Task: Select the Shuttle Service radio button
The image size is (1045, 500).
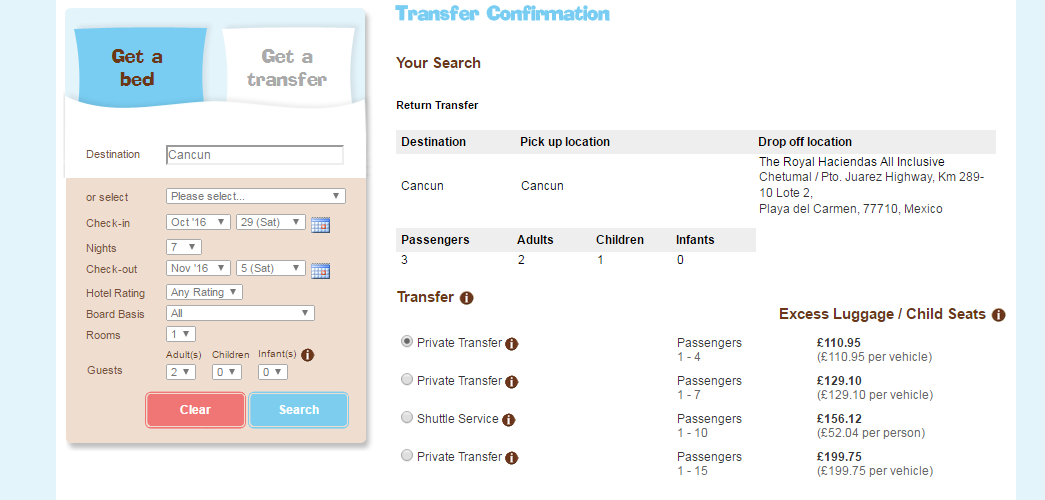Action: tap(407, 418)
